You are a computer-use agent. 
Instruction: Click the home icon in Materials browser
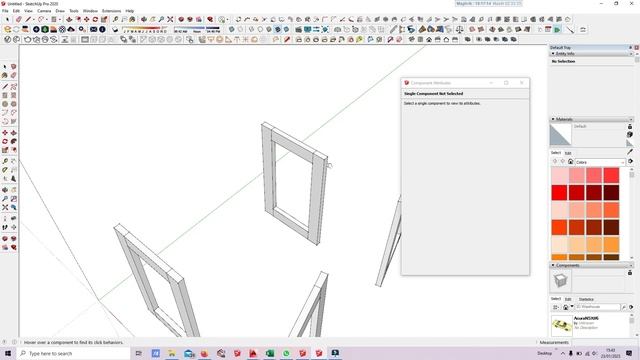pos(571,162)
